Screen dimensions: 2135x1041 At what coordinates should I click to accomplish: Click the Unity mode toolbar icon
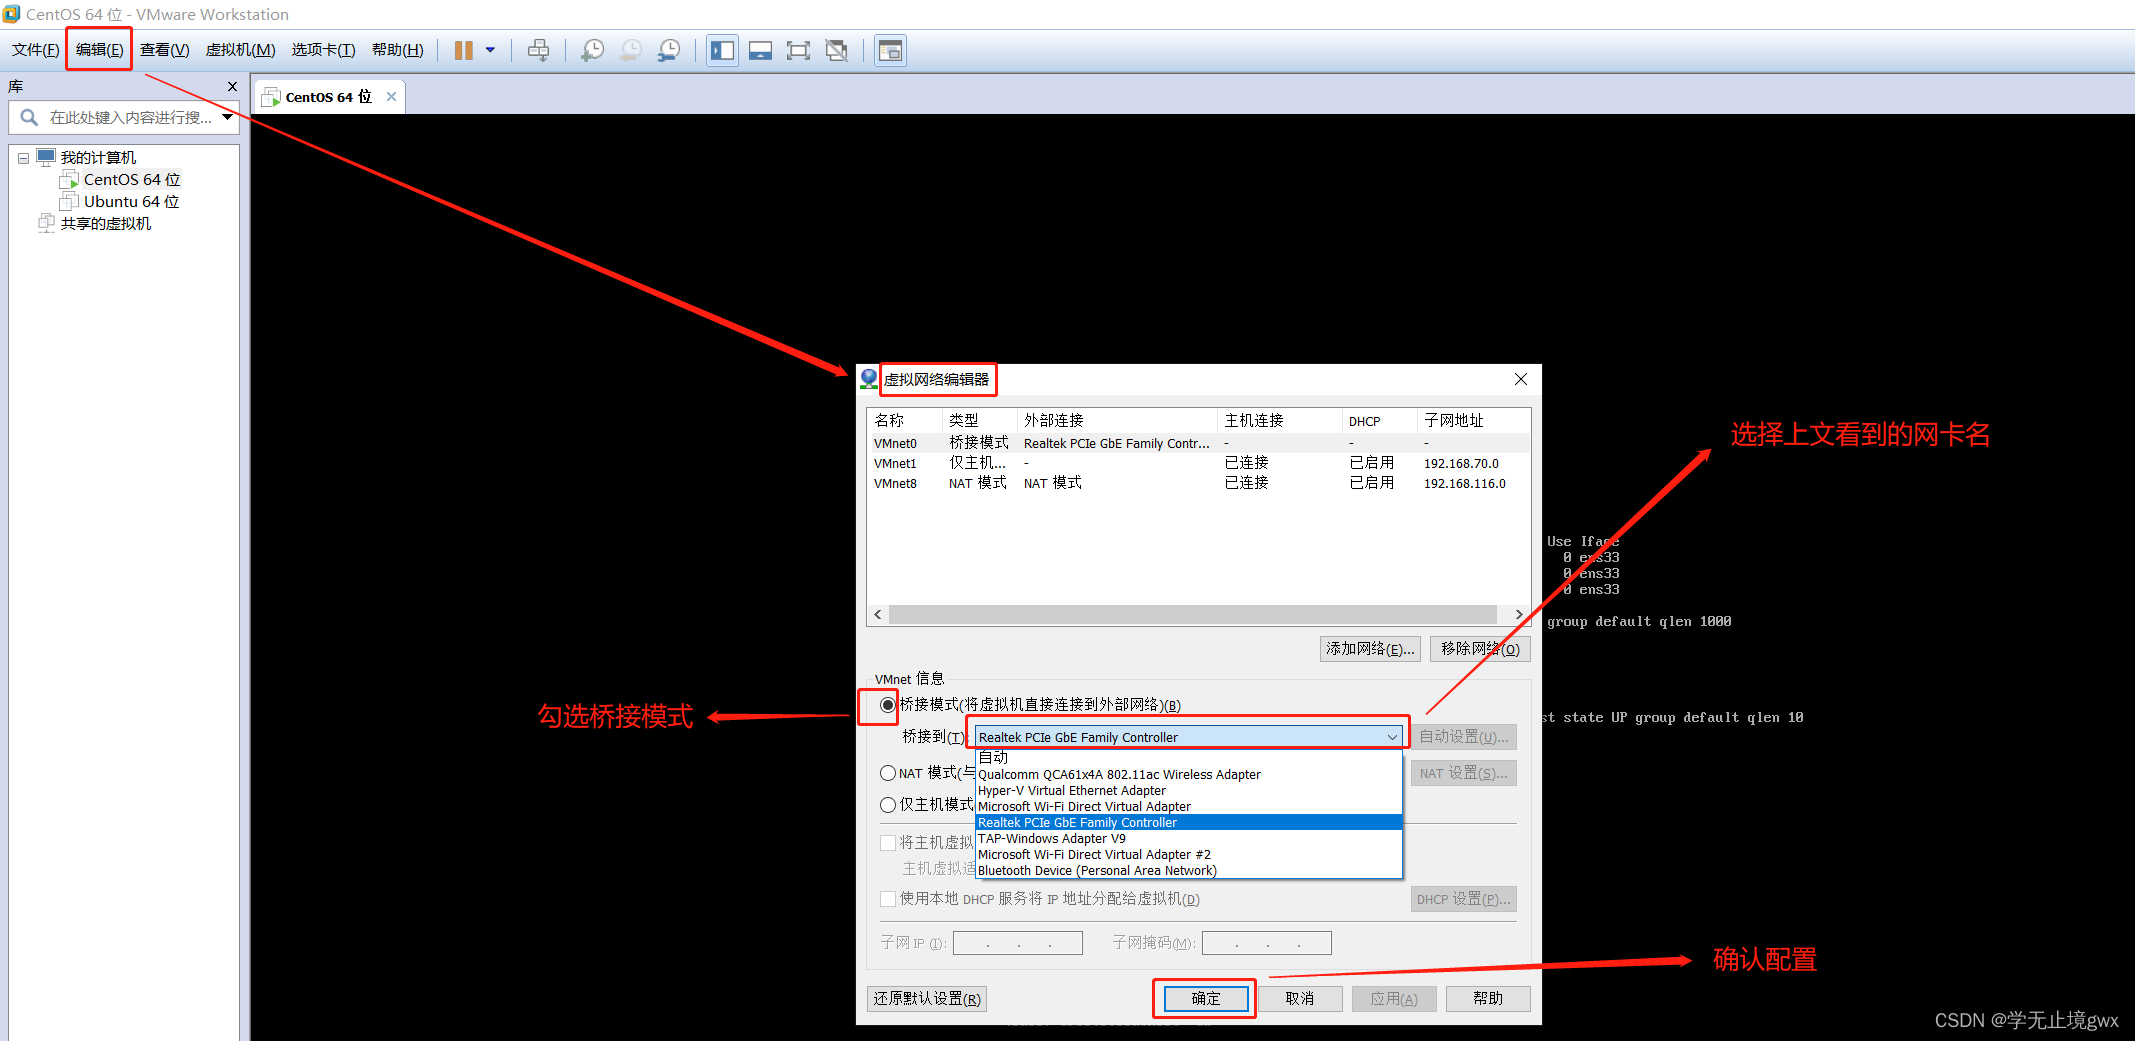pyautogui.click(x=837, y=50)
